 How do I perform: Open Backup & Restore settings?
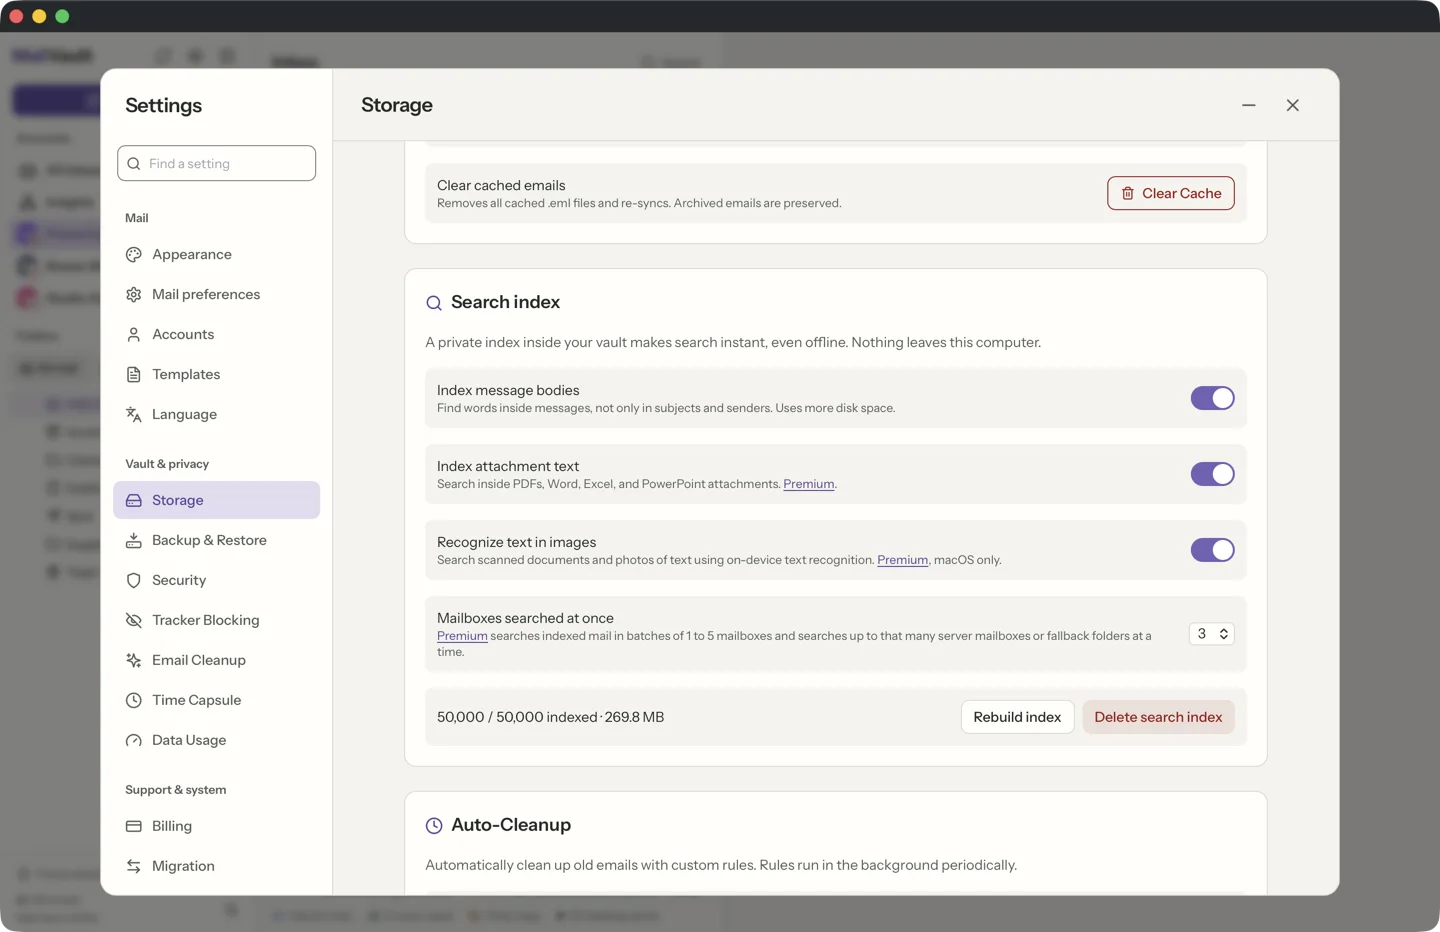[x=216, y=541]
